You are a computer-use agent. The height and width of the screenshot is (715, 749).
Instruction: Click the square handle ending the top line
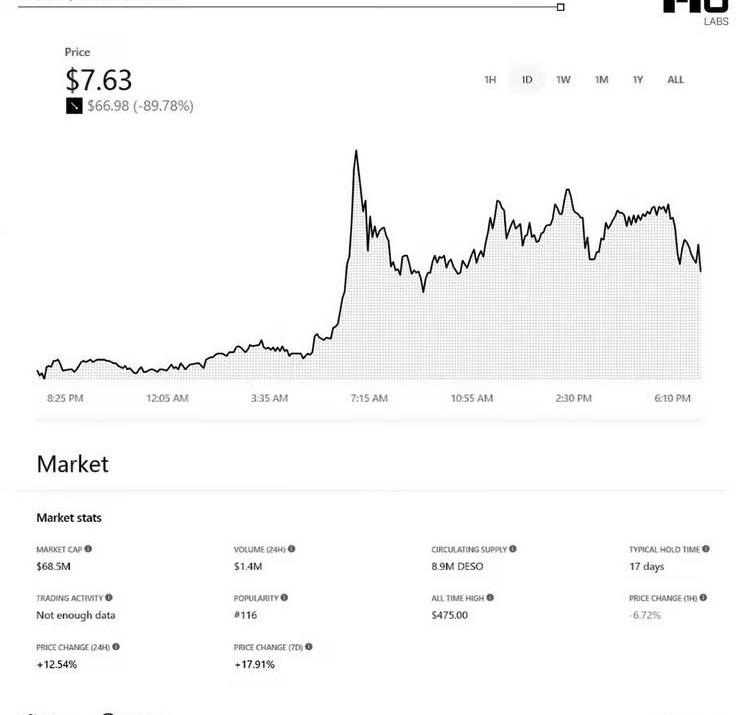(x=560, y=7)
